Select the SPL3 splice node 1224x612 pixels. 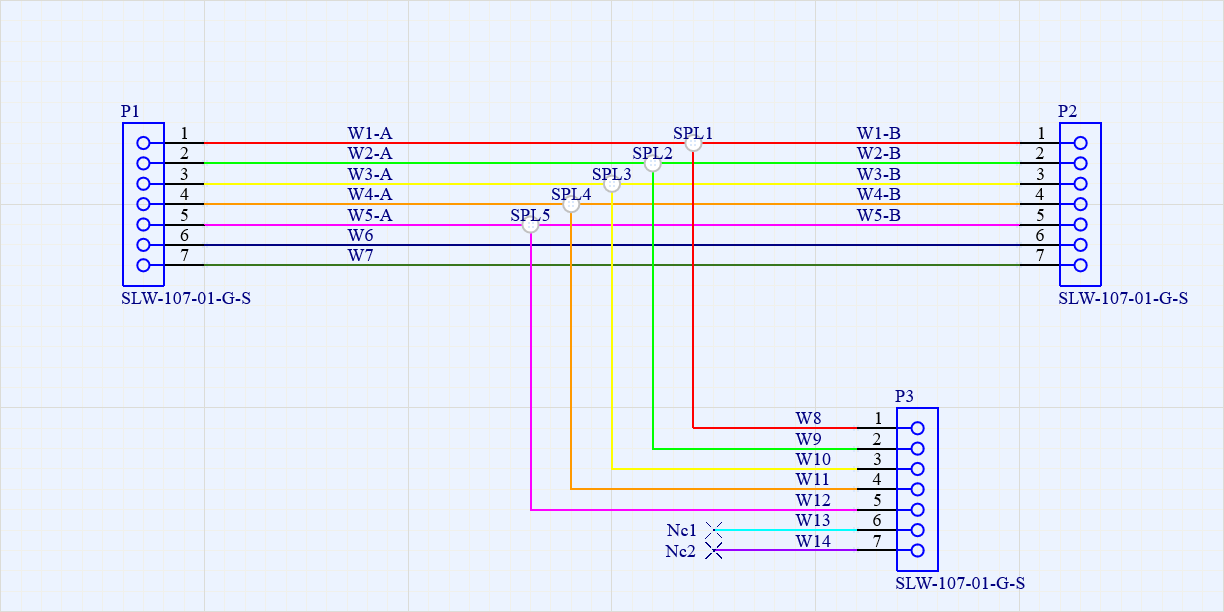(613, 185)
